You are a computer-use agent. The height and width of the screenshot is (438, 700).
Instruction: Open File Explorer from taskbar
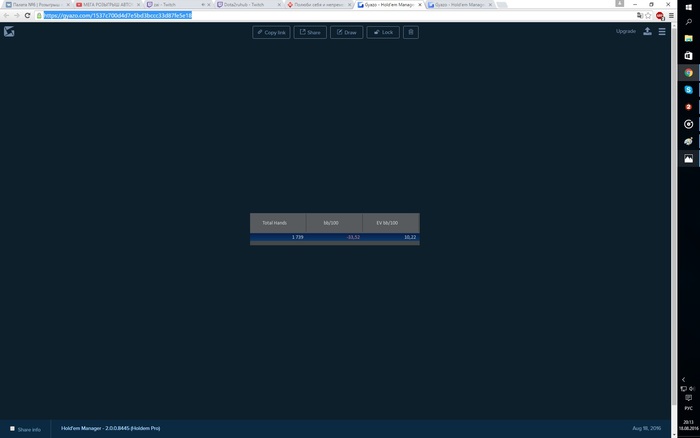click(x=688, y=38)
